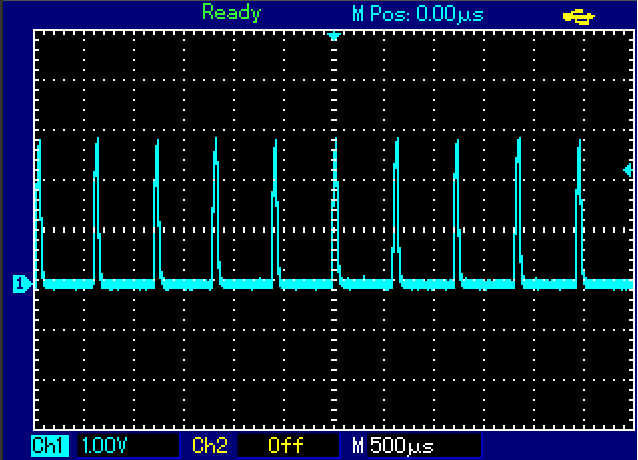Select the Ch2 channel label
The width and height of the screenshot is (638, 460).
pos(210,445)
